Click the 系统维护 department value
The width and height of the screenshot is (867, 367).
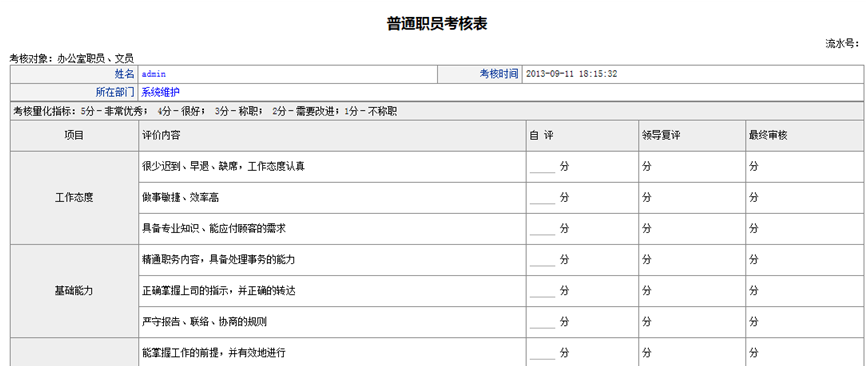point(160,92)
